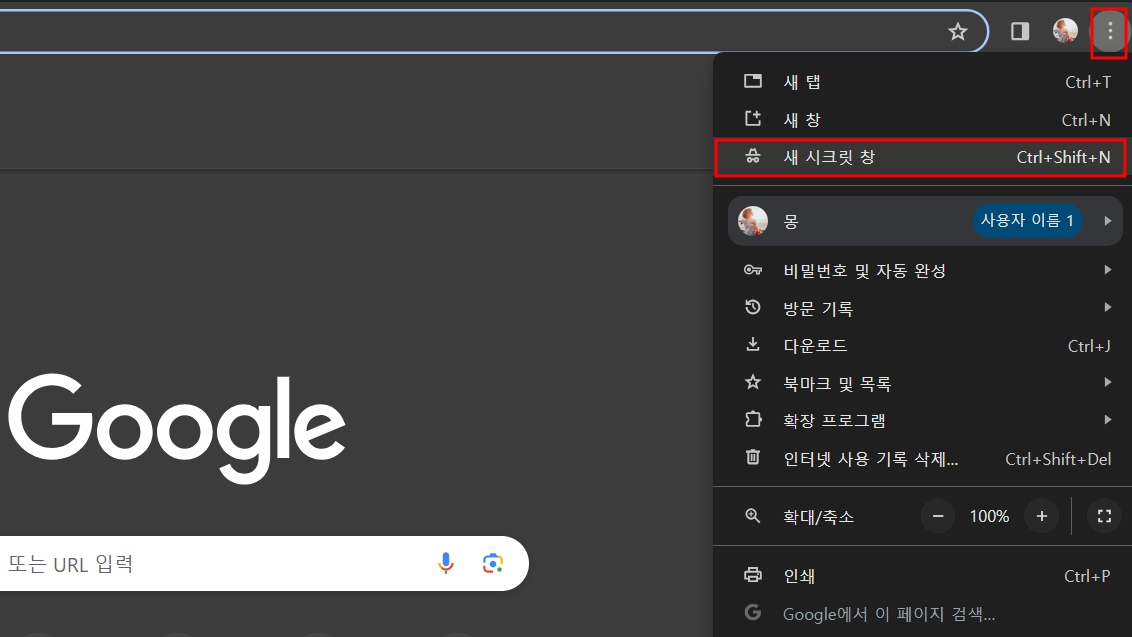The height and width of the screenshot is (637, 1132).
Task: Click the profile photo beside 몽
Action: coord(753,221)
